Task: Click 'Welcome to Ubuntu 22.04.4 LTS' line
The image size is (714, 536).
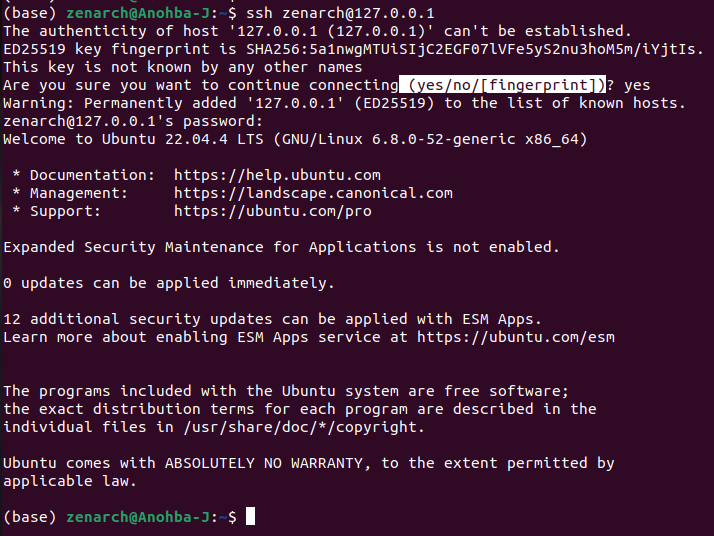Action: click(295, 139)
